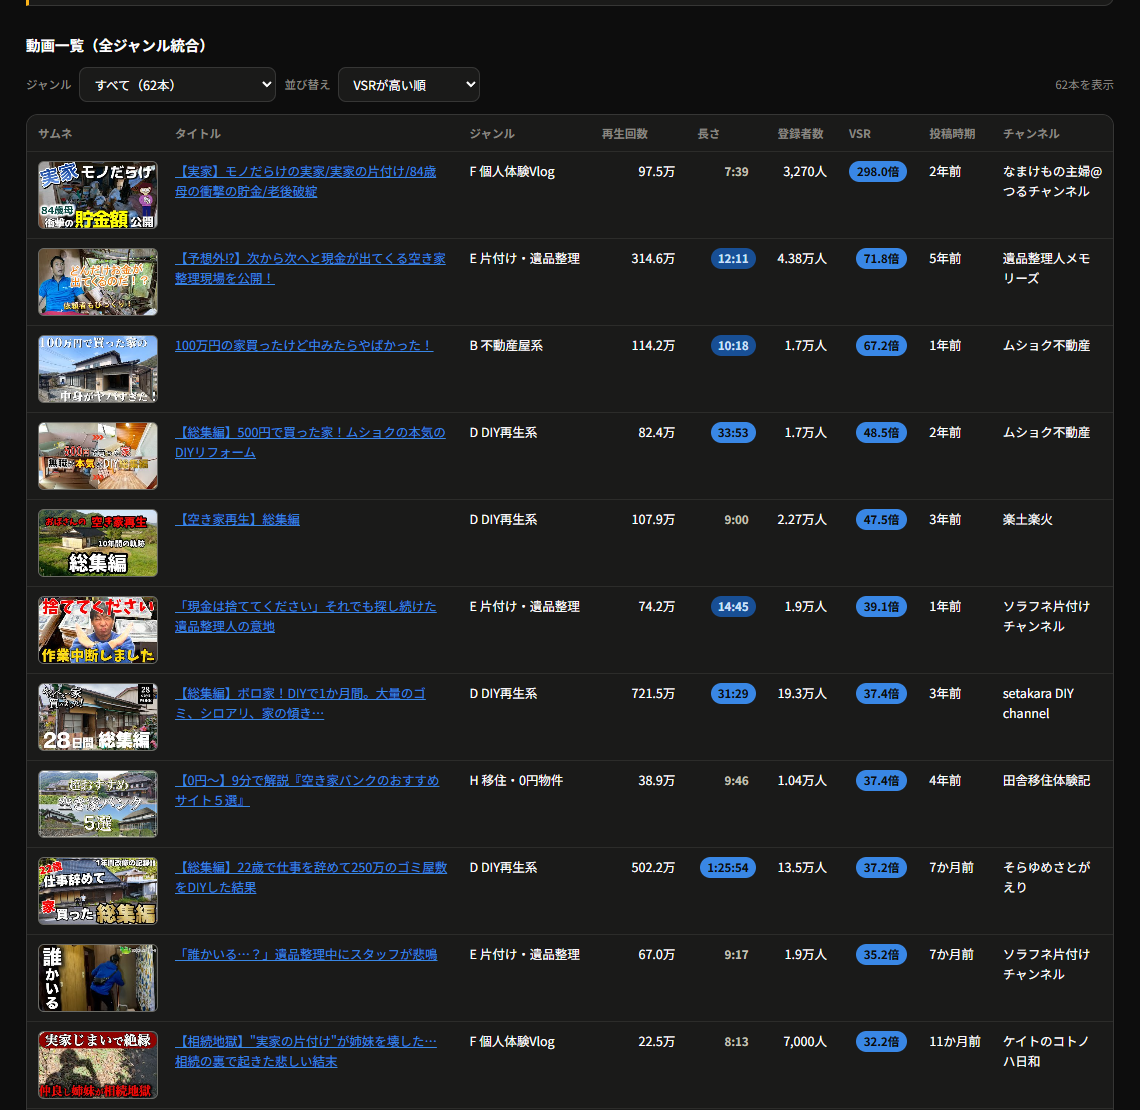This screenshot has height=1110, width=1140.
Task: Click the タイトル column header
Action: (x=198, y=134)
